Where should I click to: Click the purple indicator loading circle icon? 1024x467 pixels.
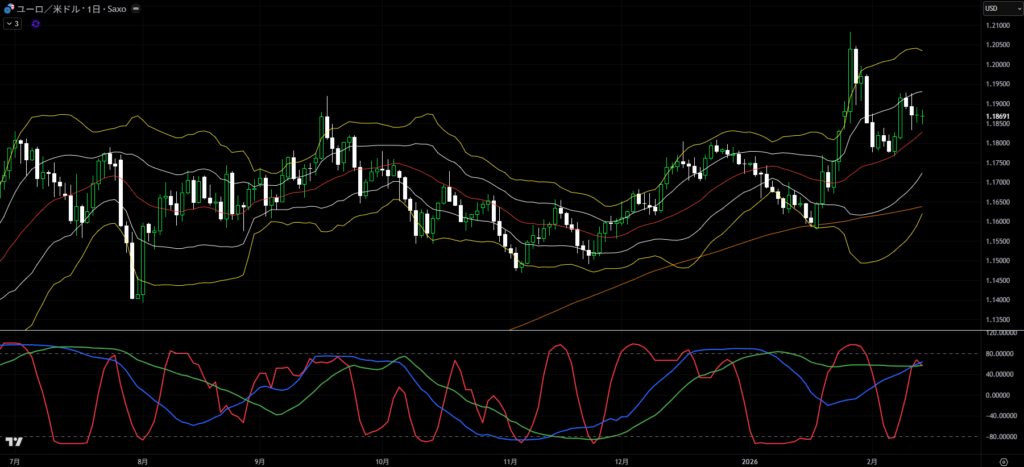coord(36,23)
